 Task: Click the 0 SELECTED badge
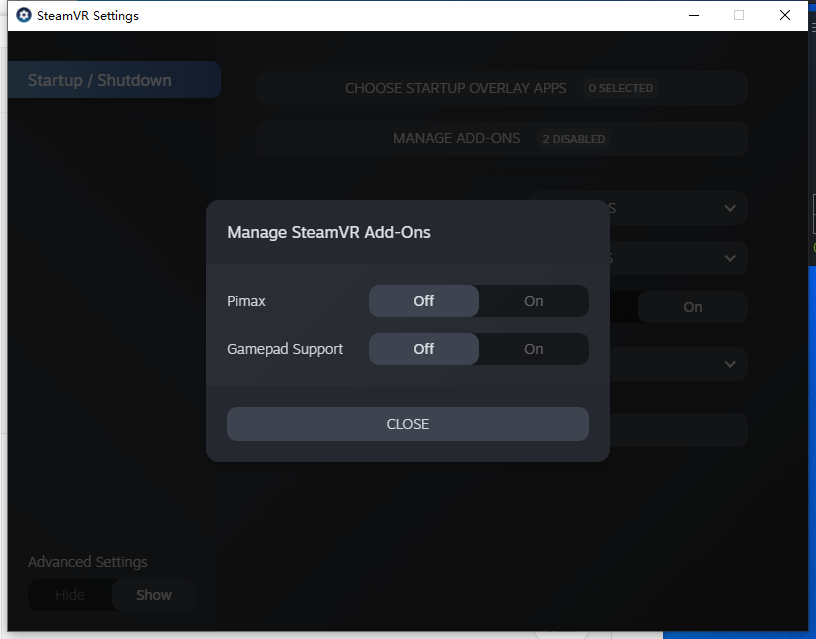pyautogui.click(x=620, y=88)
